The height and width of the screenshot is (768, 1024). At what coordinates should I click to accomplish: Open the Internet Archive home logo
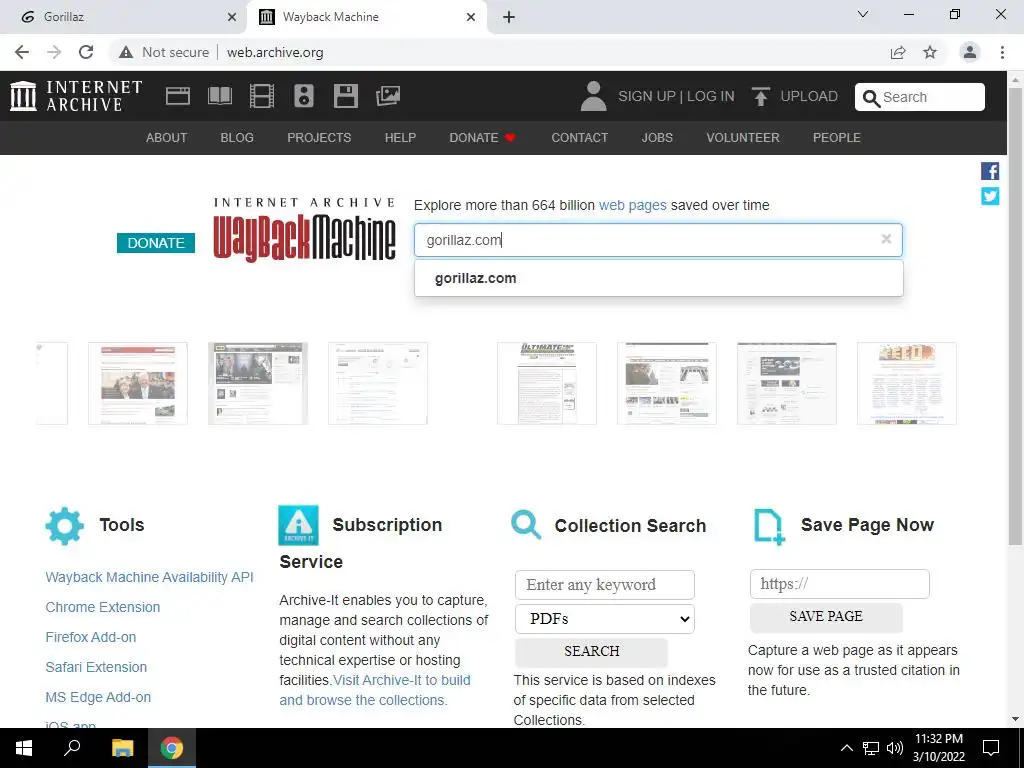pos(76,96)
